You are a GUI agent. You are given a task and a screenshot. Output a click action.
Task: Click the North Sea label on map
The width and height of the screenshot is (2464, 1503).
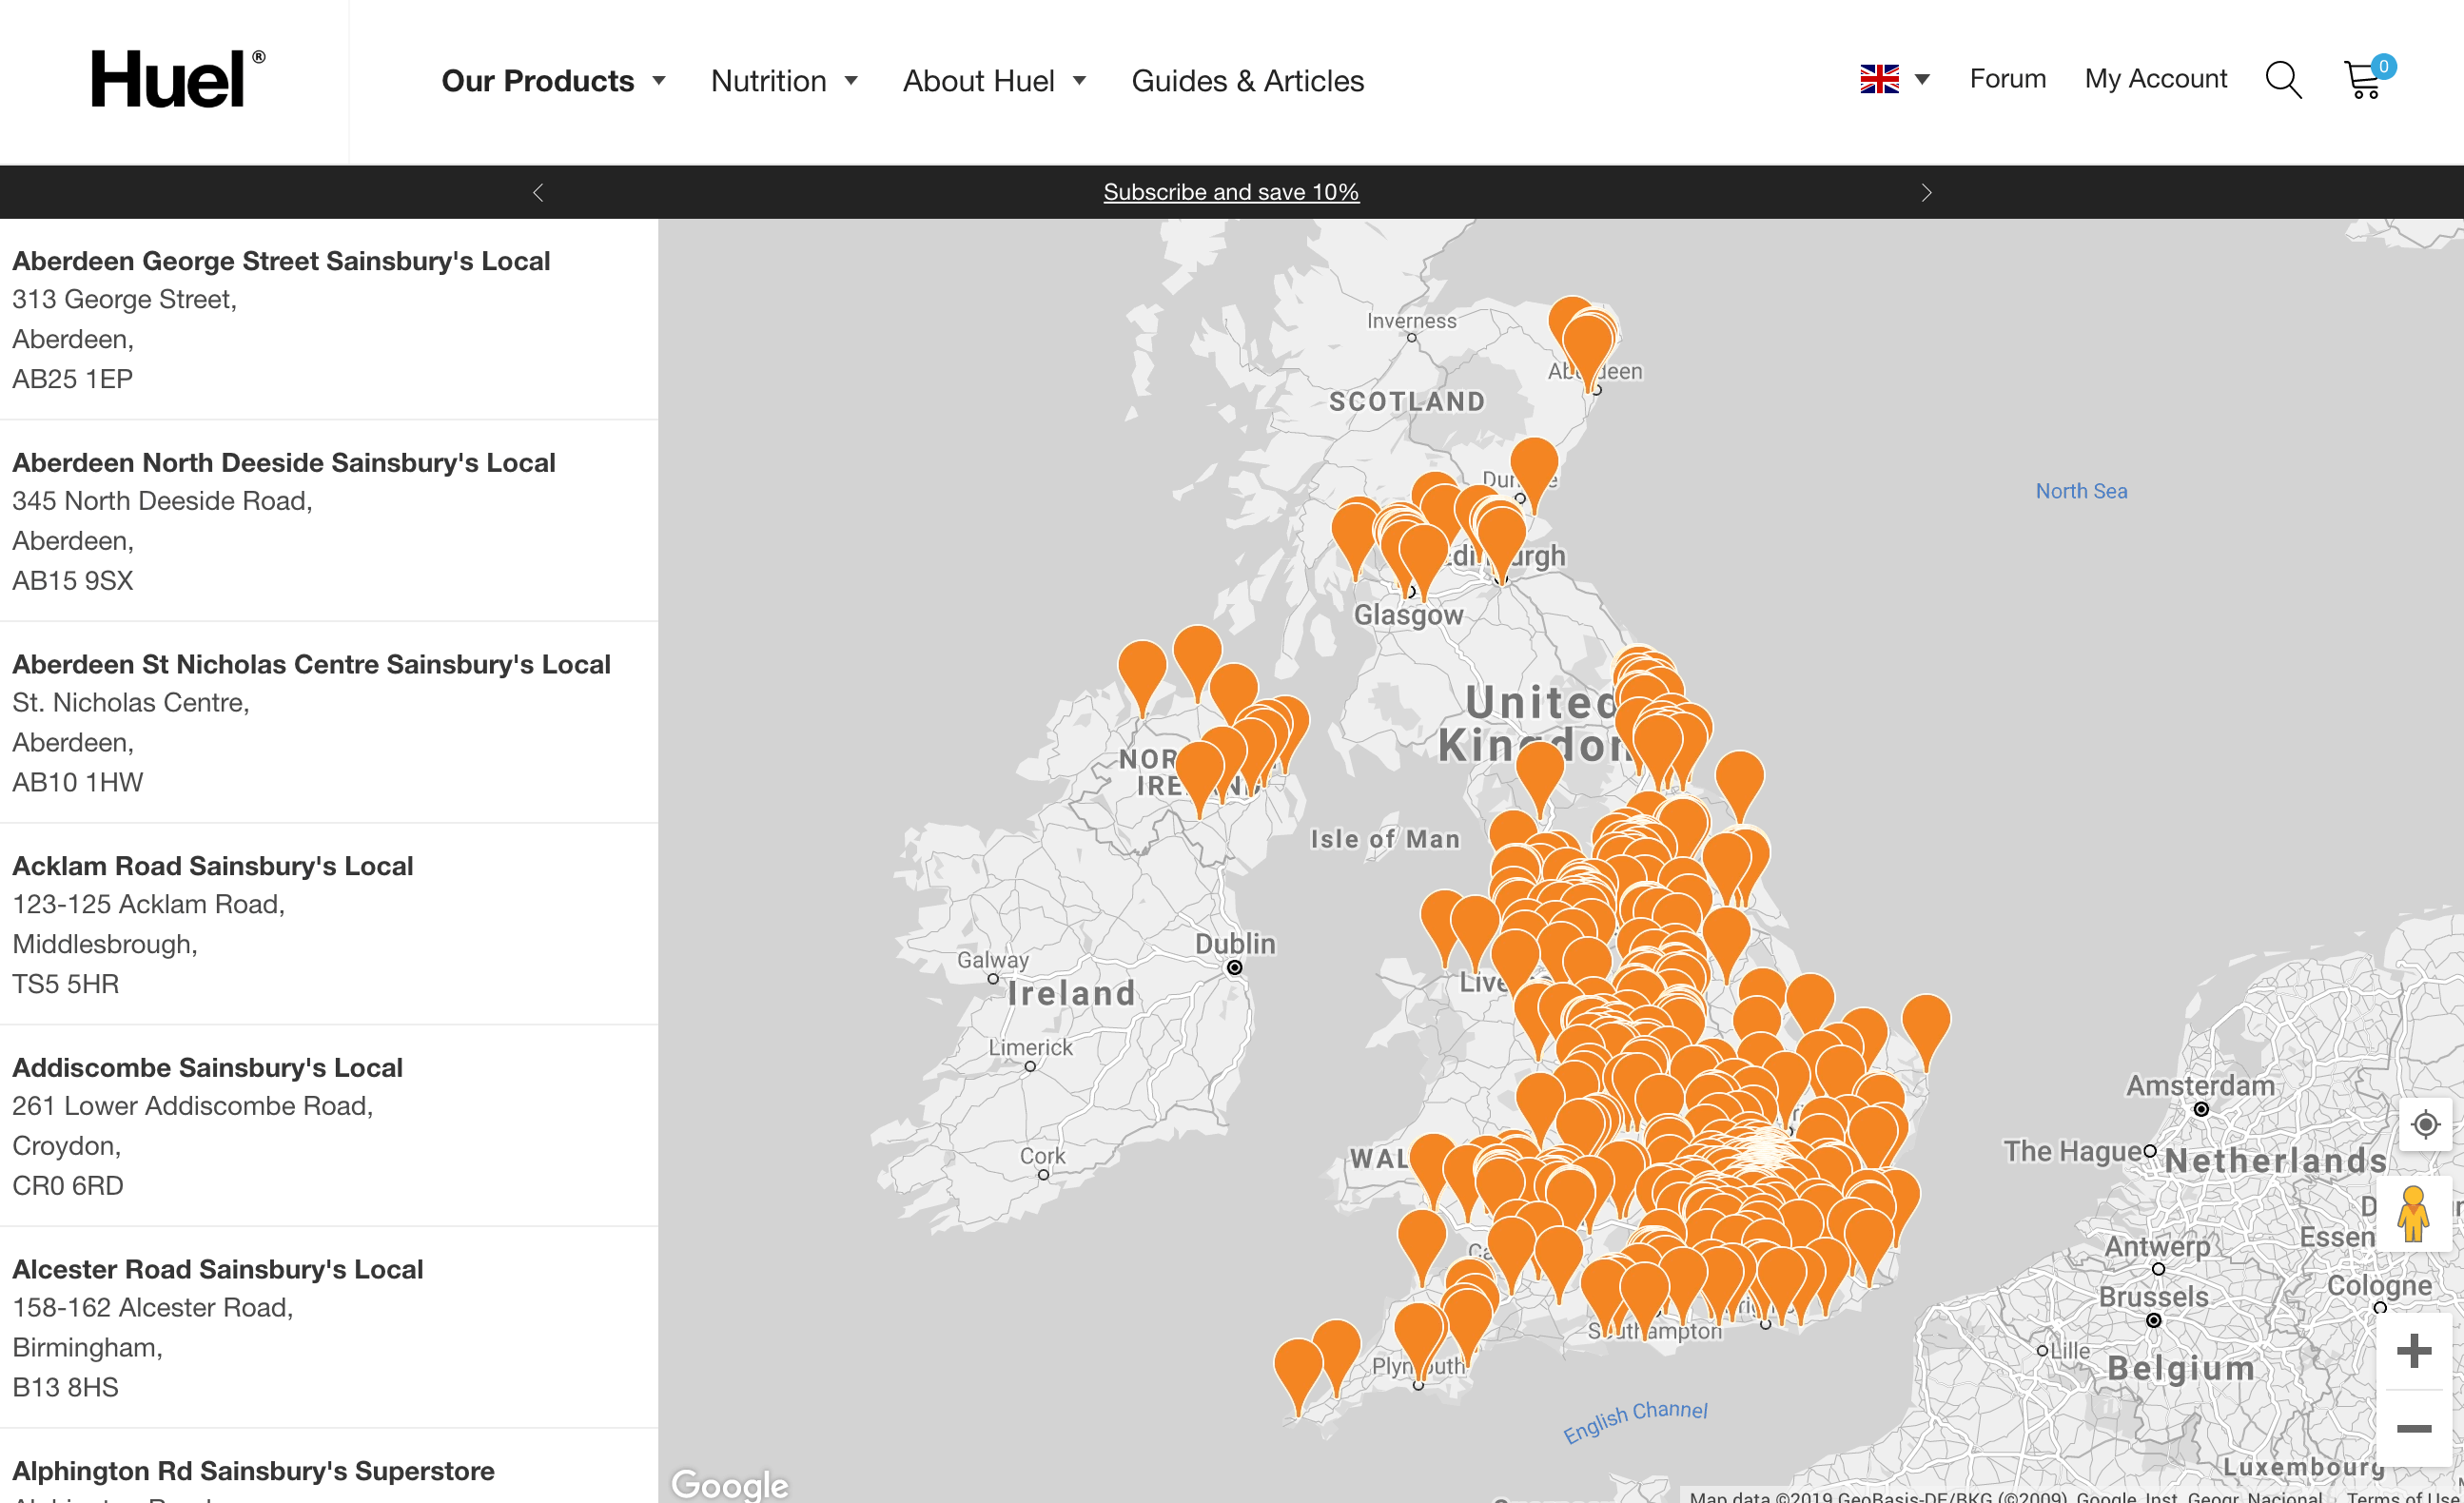pos(2081,491)
